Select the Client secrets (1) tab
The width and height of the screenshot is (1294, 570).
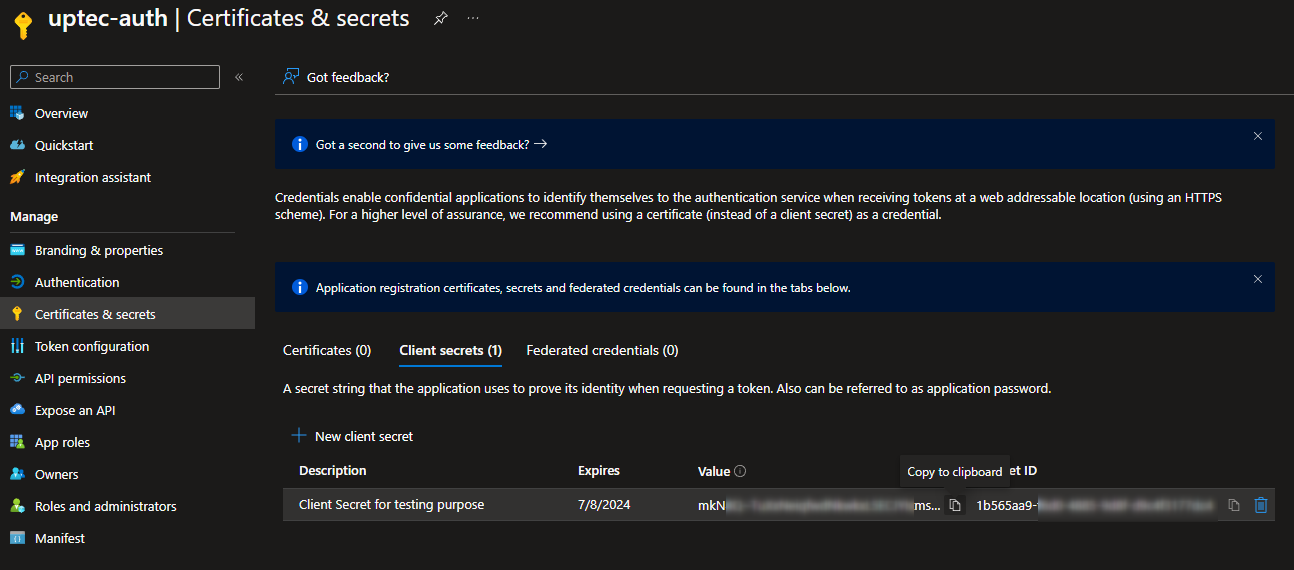pos(450,351)
